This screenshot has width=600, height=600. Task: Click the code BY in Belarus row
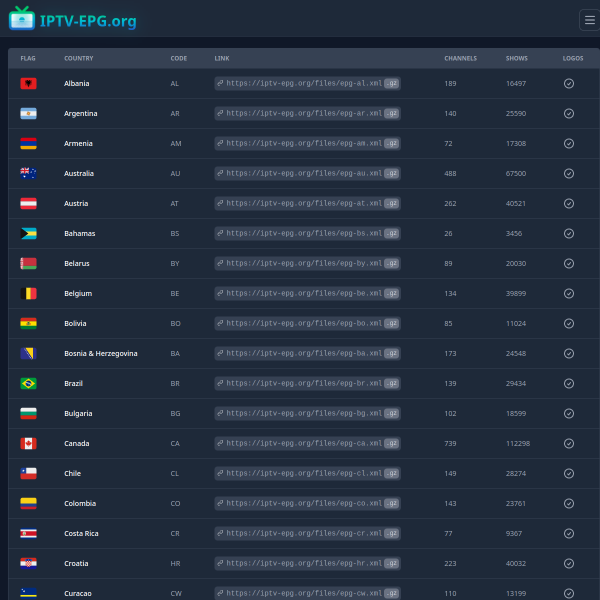pyautogui.click(x=175, y=263)
